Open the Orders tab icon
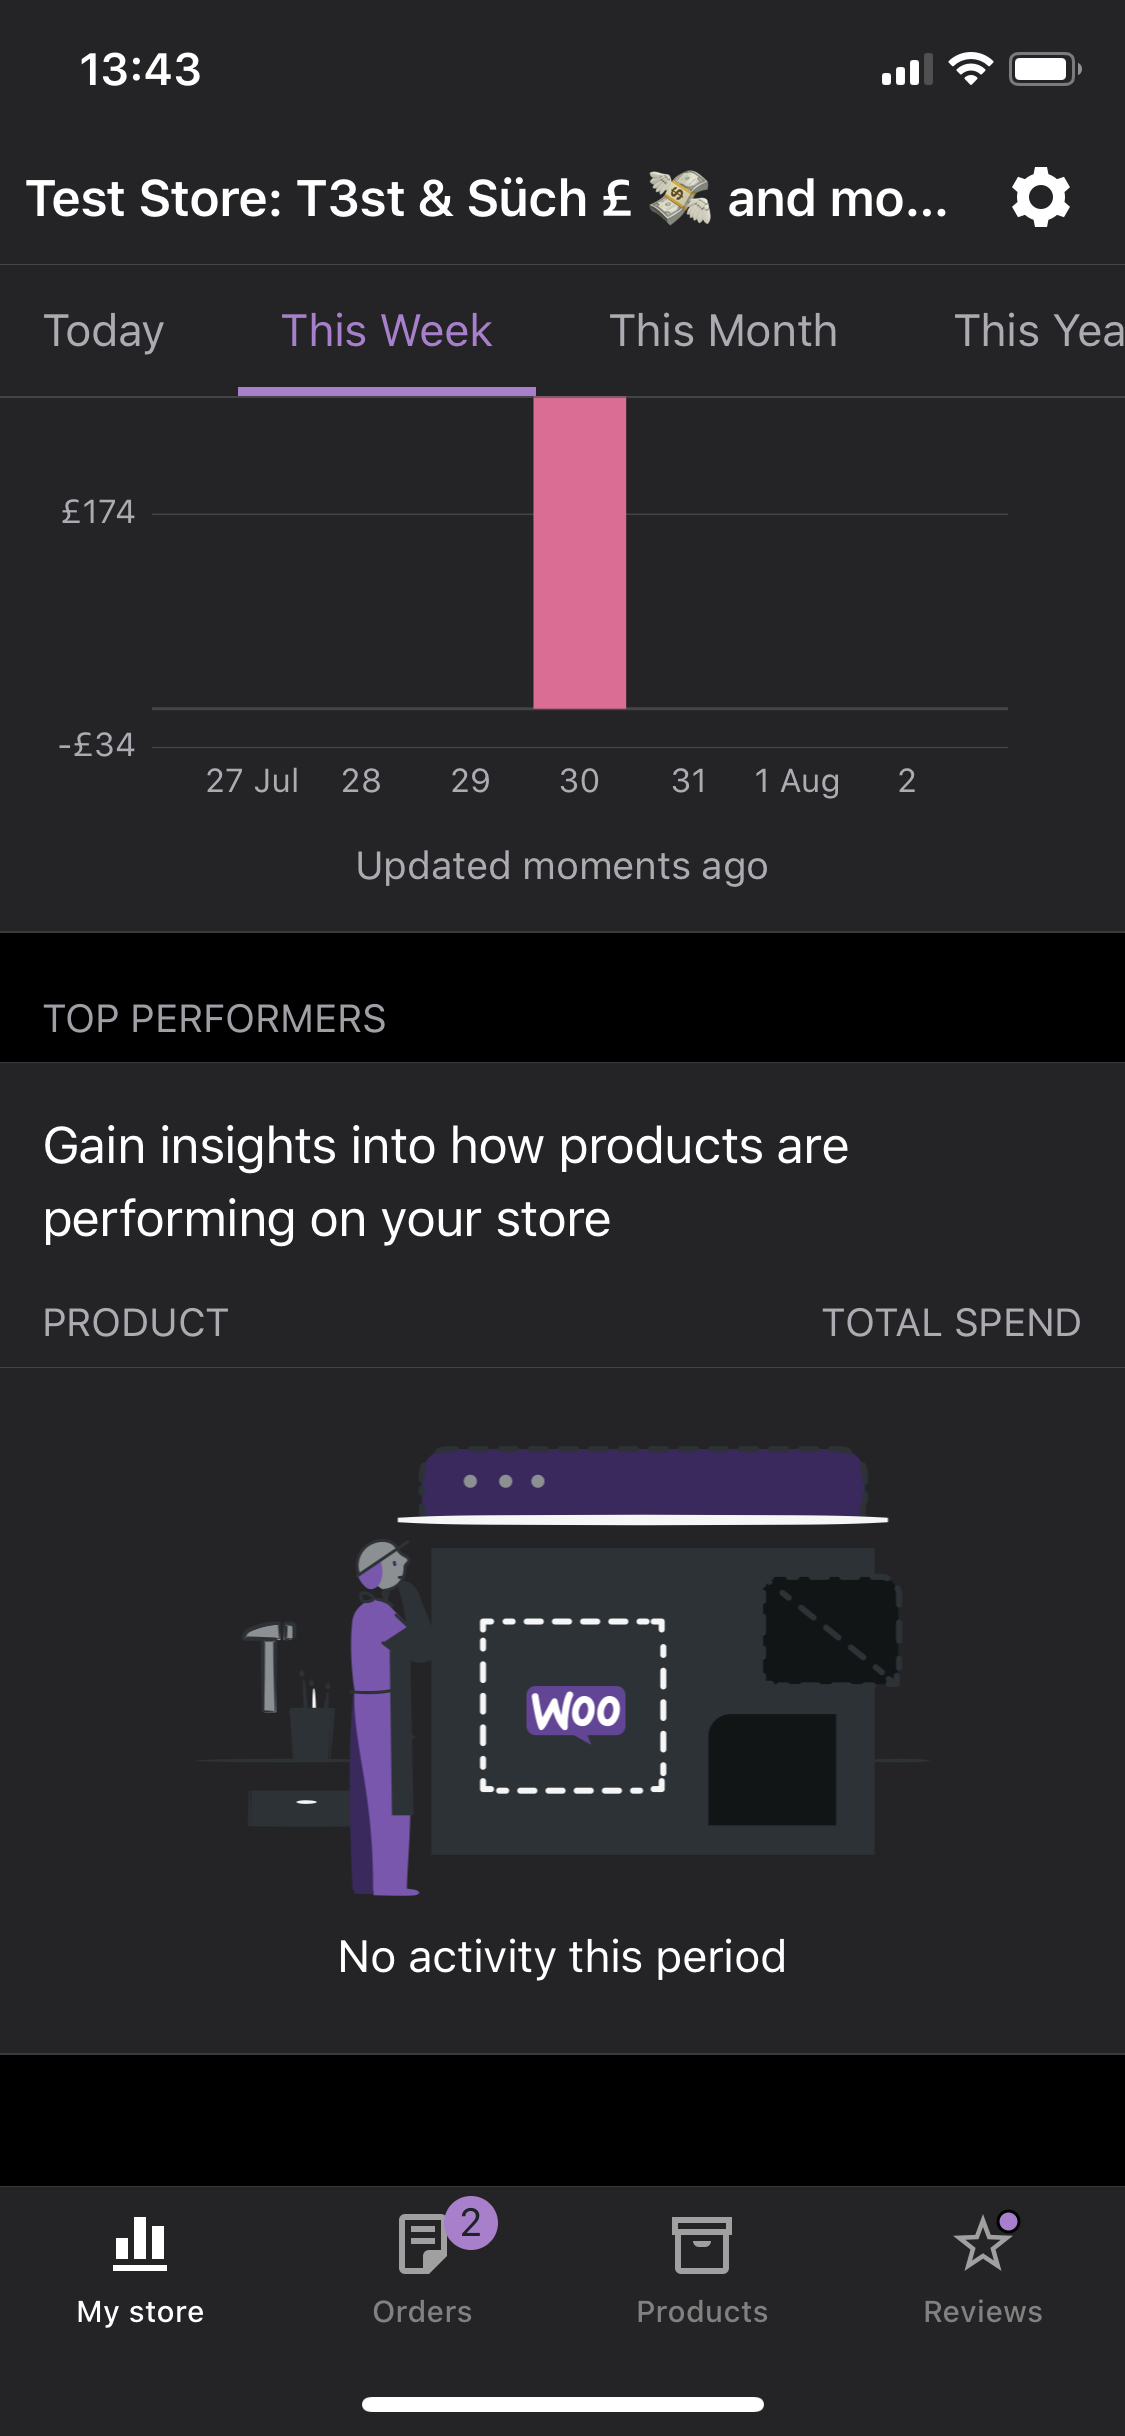Viewport: 1125px width, 2436px height. tap(422, 2244)
